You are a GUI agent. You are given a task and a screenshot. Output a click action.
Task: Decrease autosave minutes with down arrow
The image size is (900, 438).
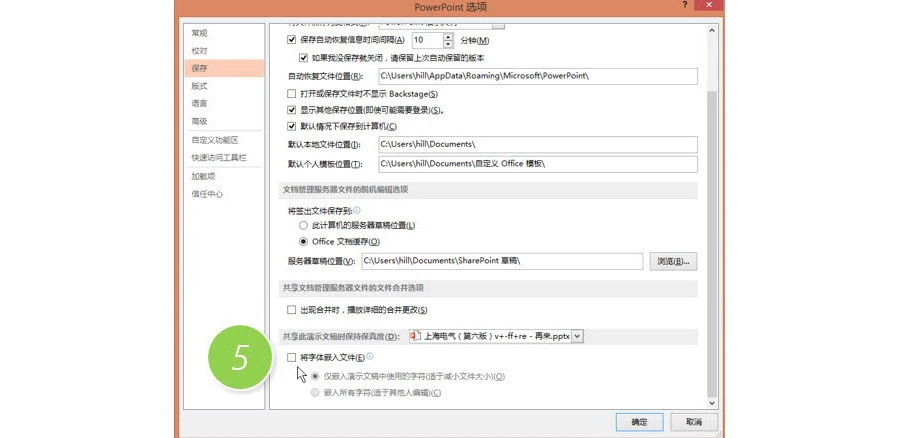[448, 44]
